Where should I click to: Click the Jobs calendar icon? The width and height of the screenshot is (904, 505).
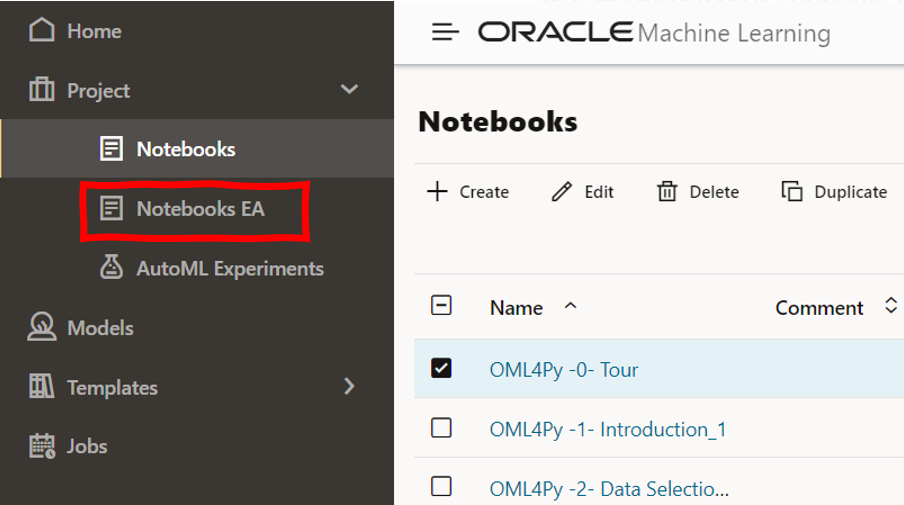(41, 446)
